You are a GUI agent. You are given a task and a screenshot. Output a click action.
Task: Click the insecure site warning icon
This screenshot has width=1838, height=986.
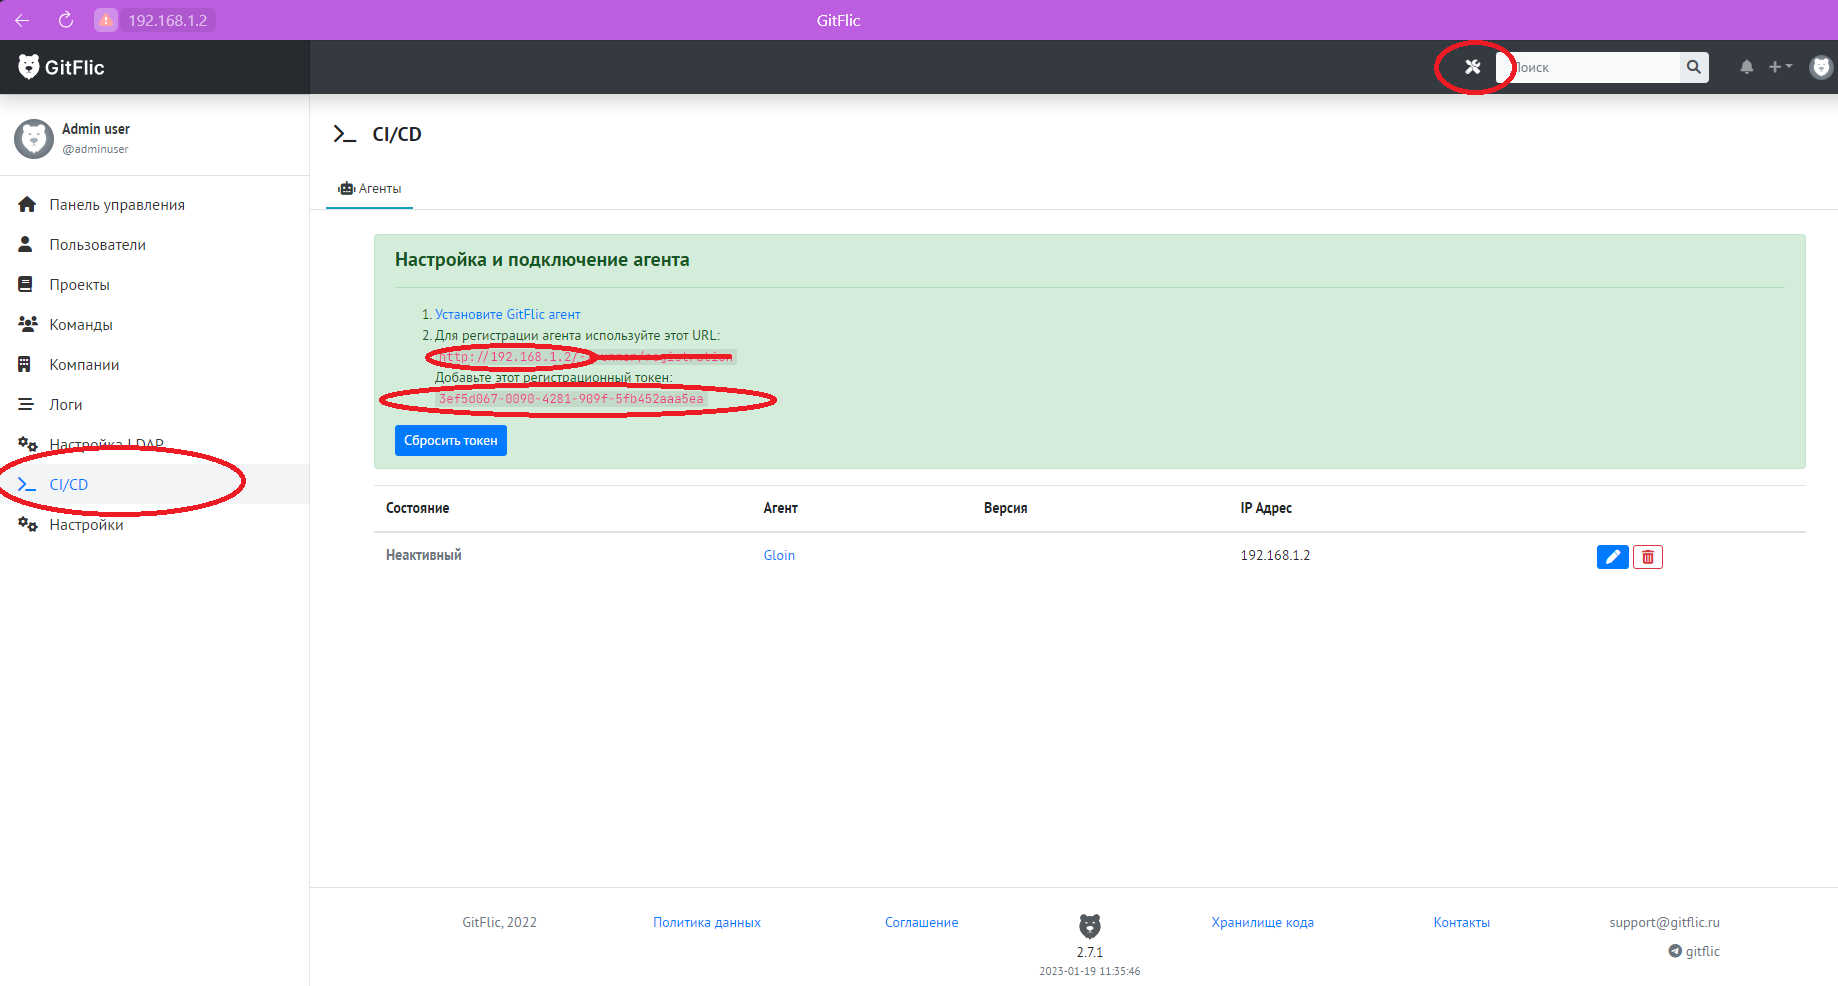point(106,20)
